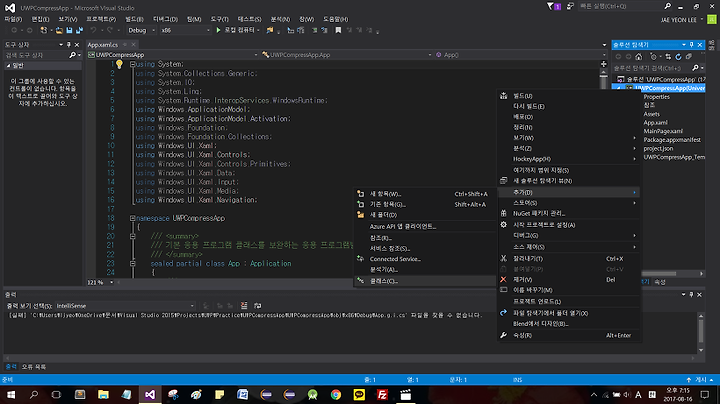Expand 보기(W) submenu in context menu
720x404 pixels.
pos(569,138)
